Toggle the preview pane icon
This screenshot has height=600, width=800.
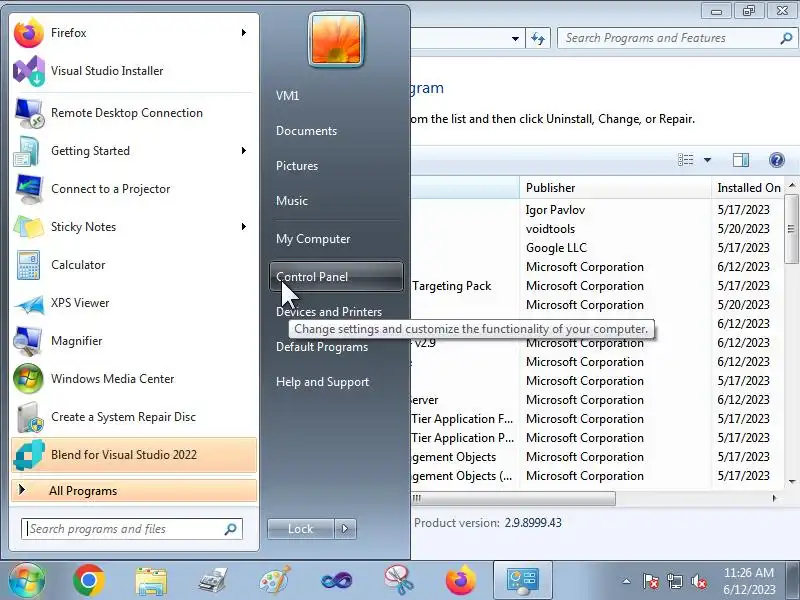click(741, 160)
